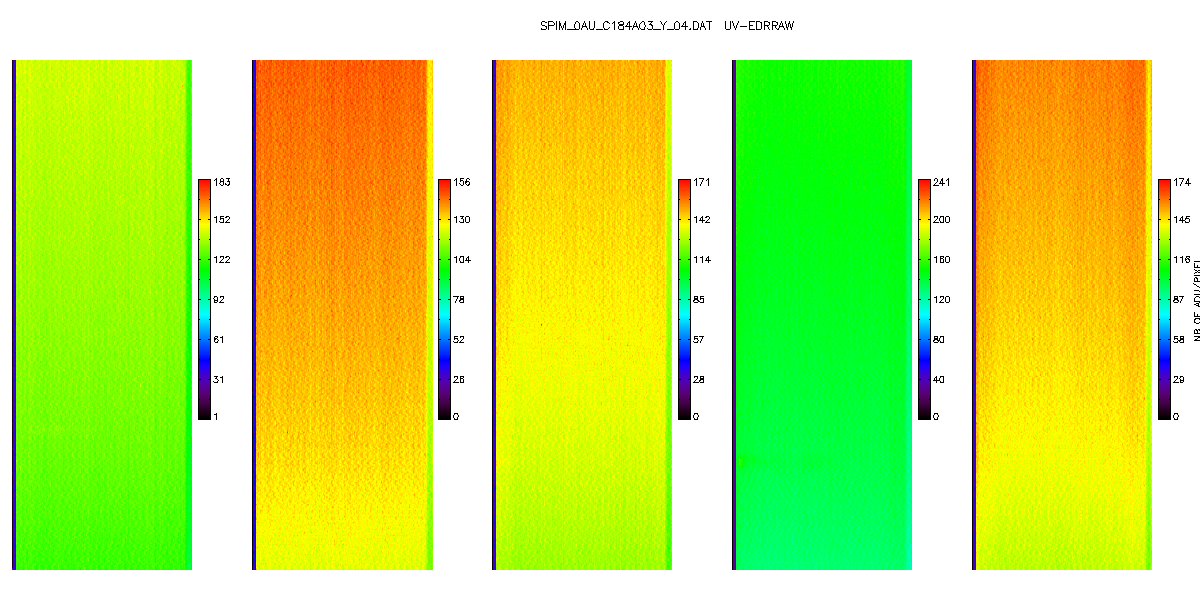Click the 152 tick label

point(223,220)
